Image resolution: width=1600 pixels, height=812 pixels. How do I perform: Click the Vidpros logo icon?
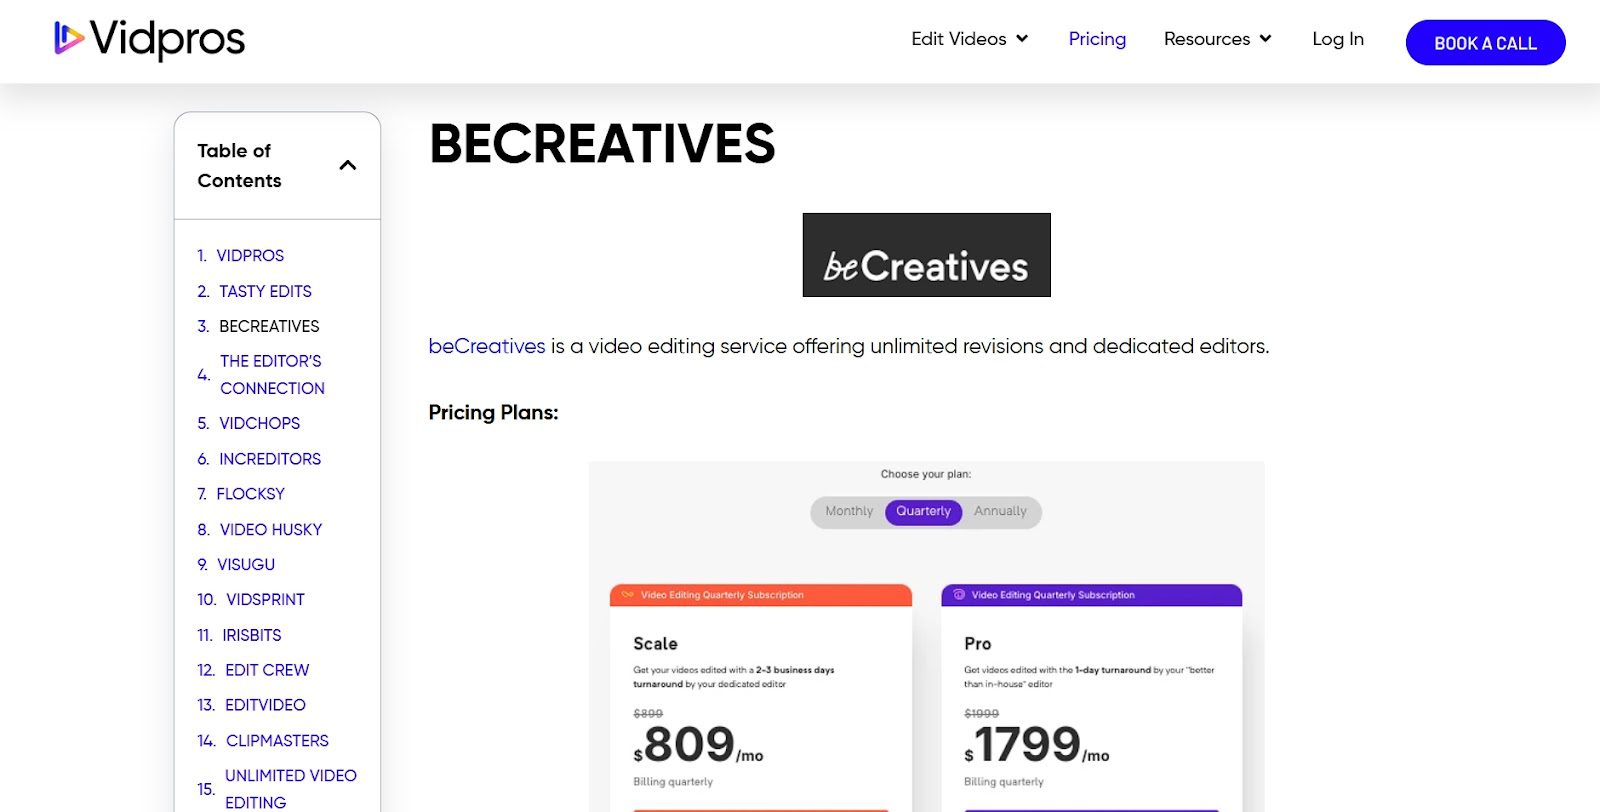point(68,38)
